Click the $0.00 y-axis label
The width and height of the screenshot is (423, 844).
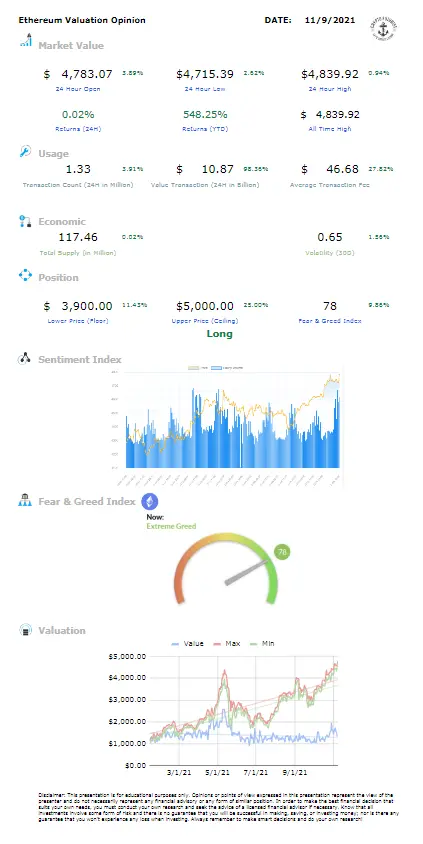pos(135,765)
